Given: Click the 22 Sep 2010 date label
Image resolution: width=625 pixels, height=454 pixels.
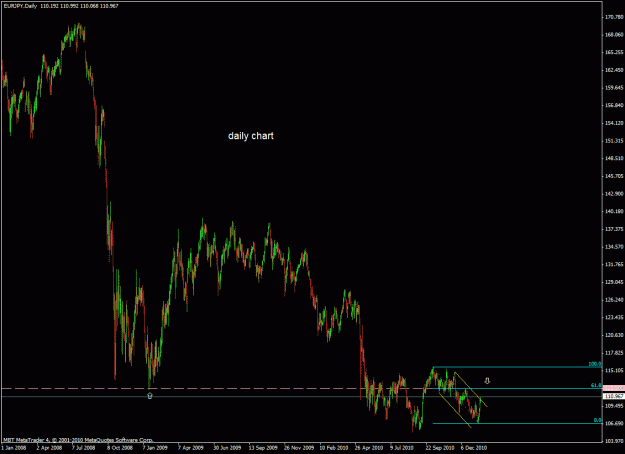Looking at the screenshot, I should 440,448.
